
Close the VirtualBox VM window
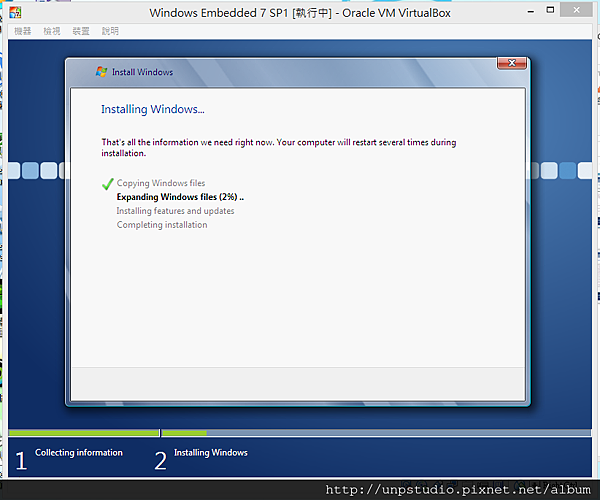pyautogui.click(x=576, y=10)
